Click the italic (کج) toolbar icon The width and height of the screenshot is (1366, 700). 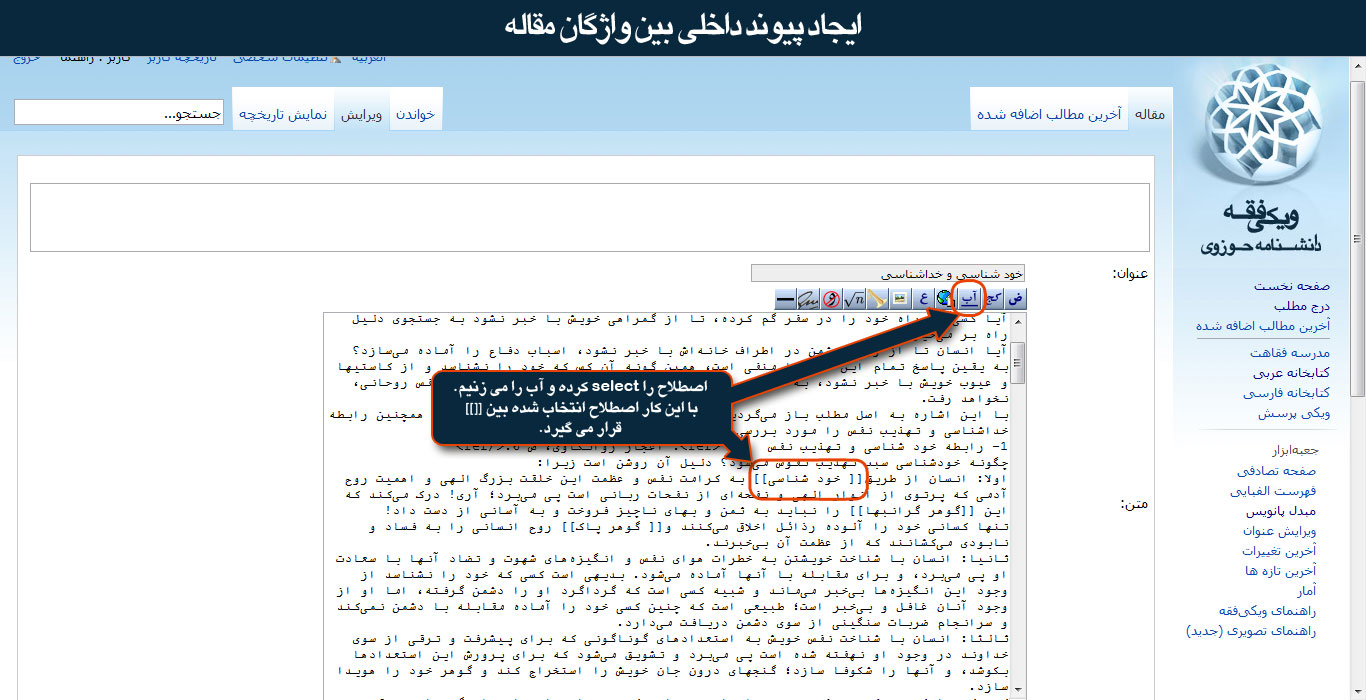click(992, 298)
